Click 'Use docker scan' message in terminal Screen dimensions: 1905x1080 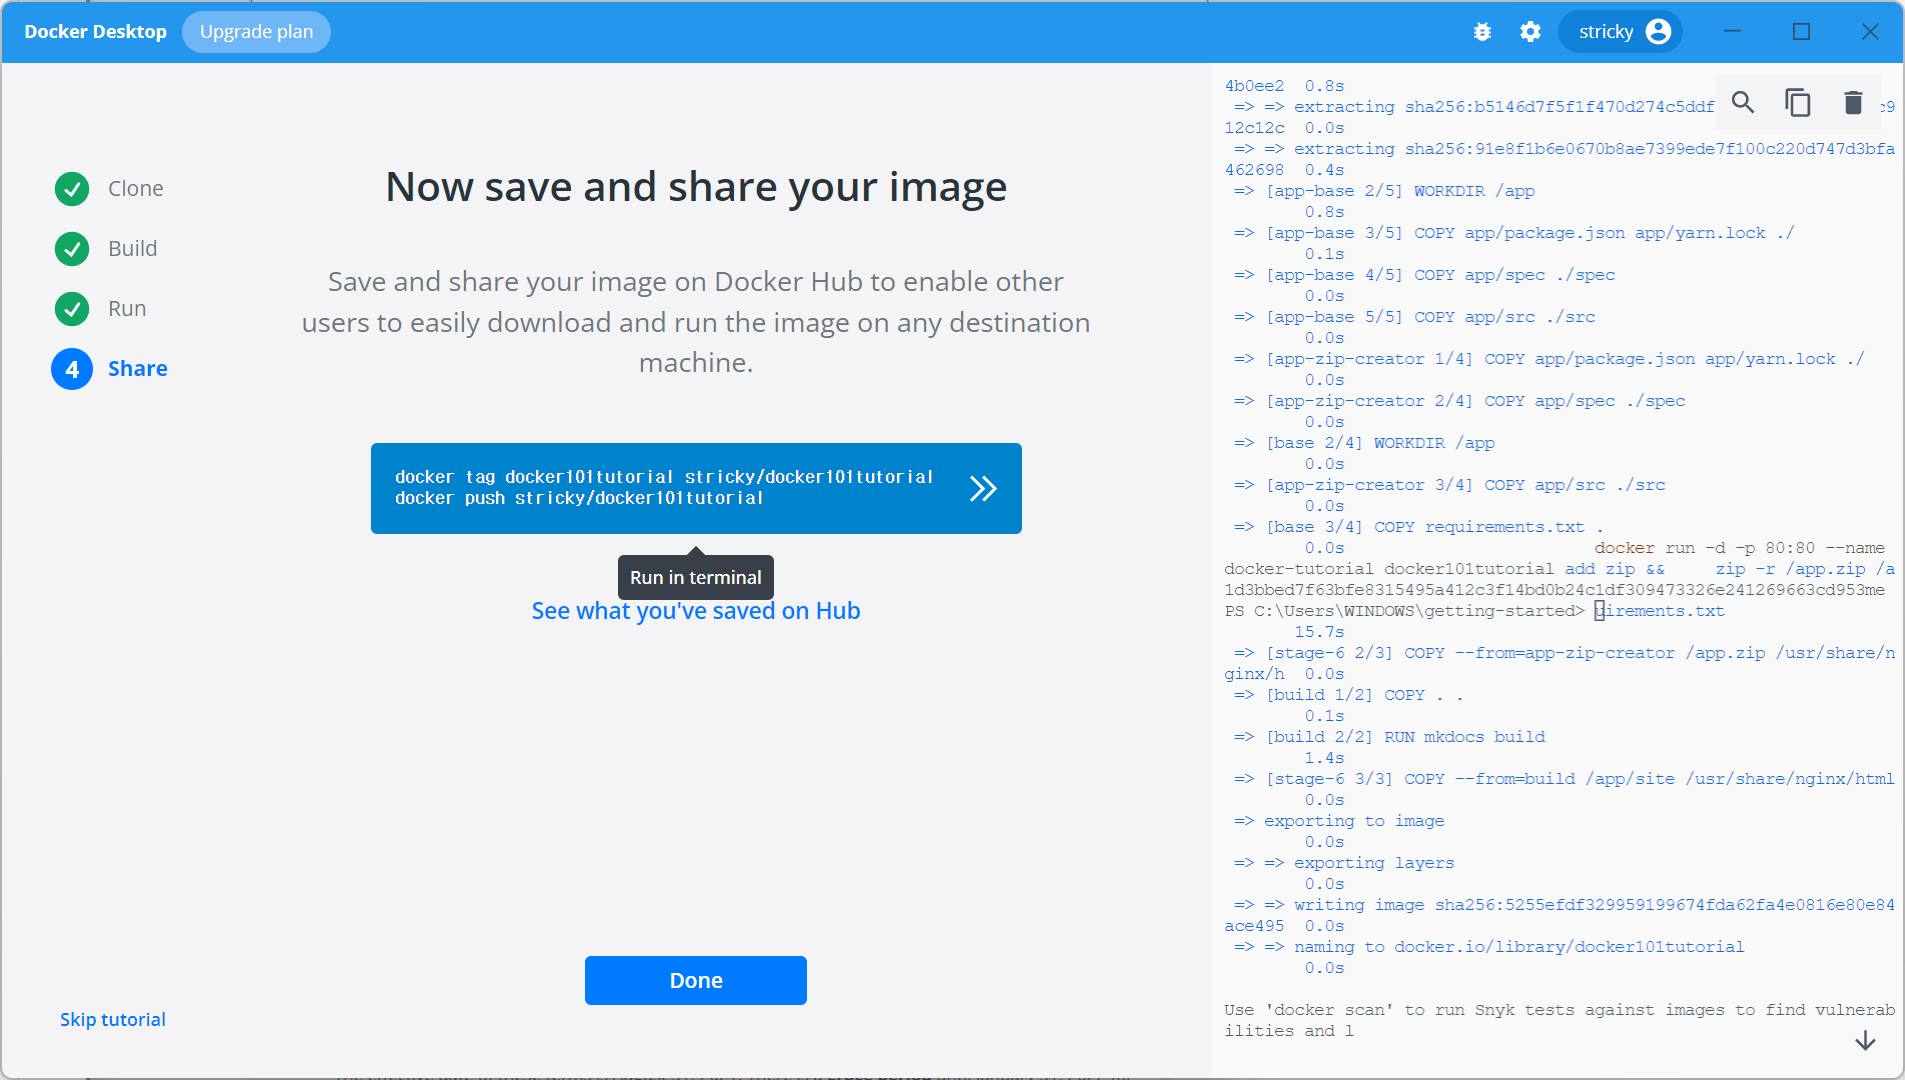click(1559, 1020)
